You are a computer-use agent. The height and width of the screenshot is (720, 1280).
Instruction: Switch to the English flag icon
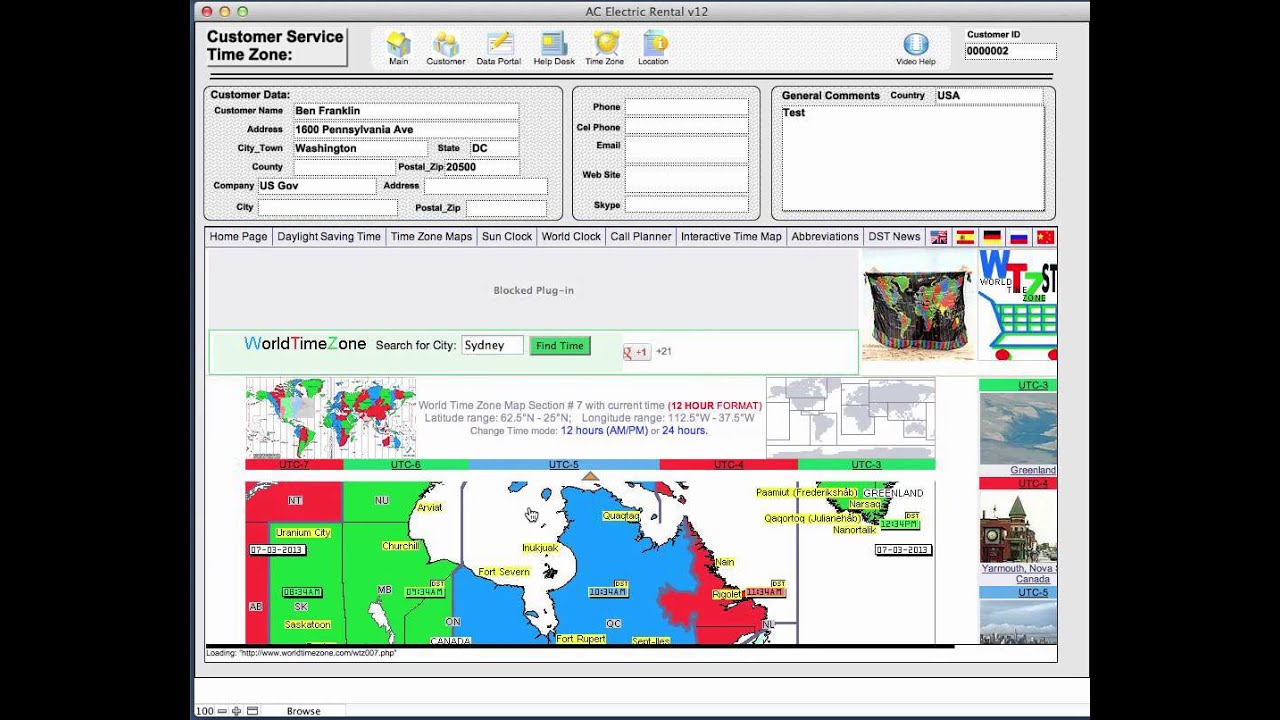click(939, 237)
